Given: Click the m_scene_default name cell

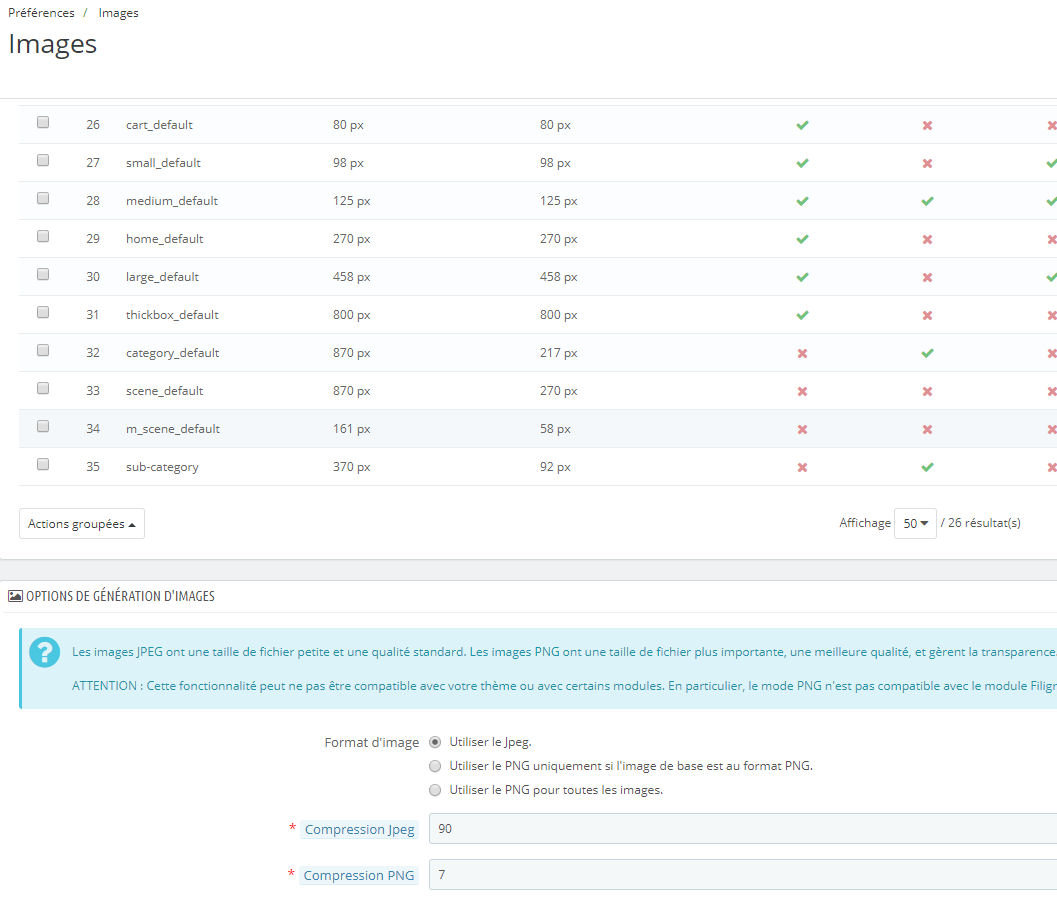Looking at the screenshot, I should 173,429.
